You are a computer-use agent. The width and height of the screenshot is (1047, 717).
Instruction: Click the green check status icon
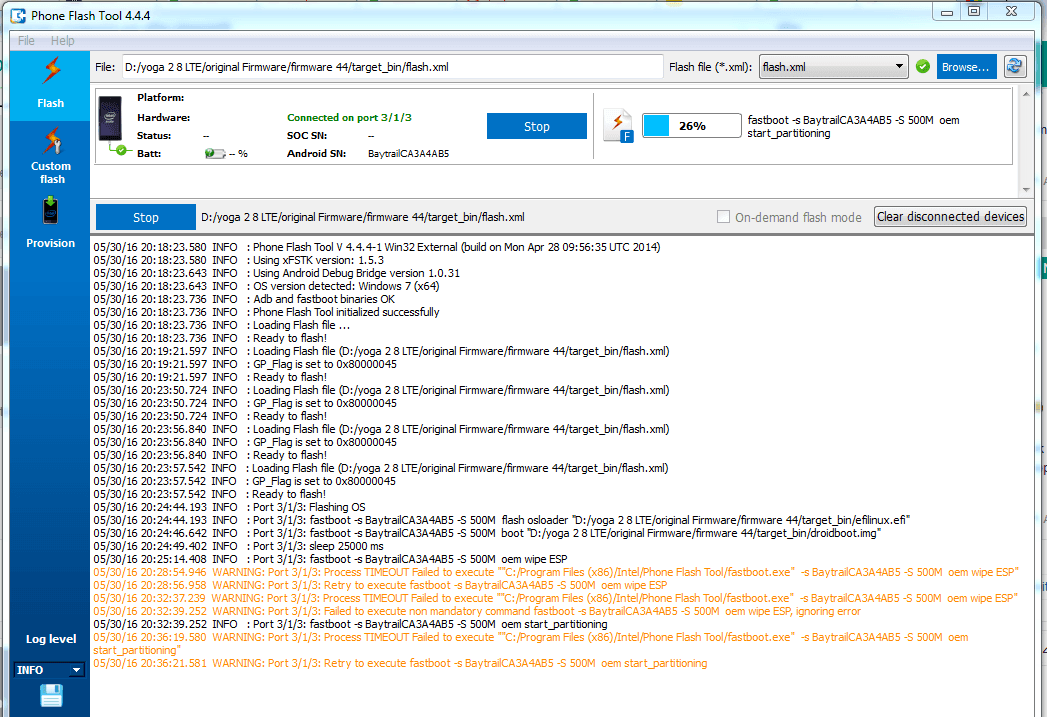coord(923,67)
